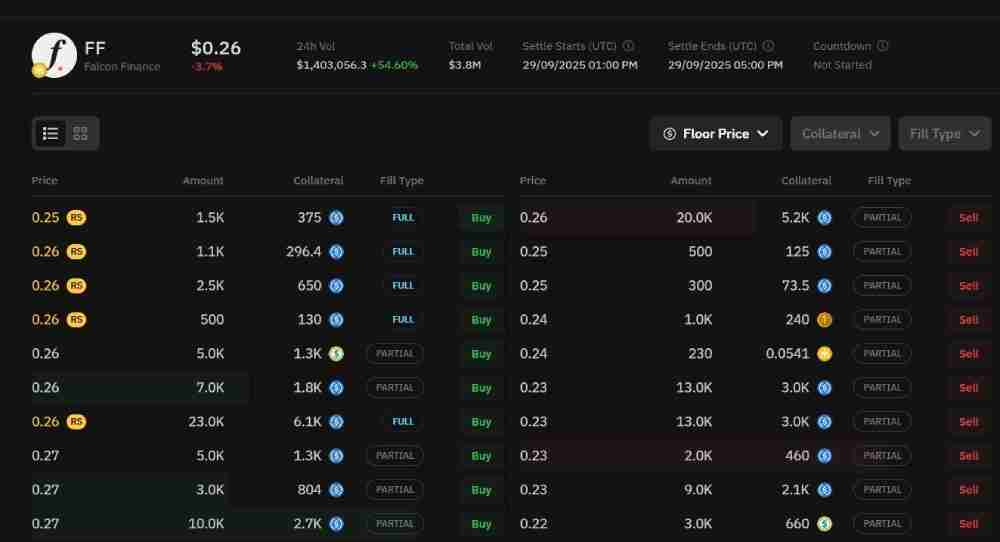This screenshot has width=1000, height=542.
Task: Open the Floor Price sort dropdown
Action: pyautogui.click(x=715, y=134)
